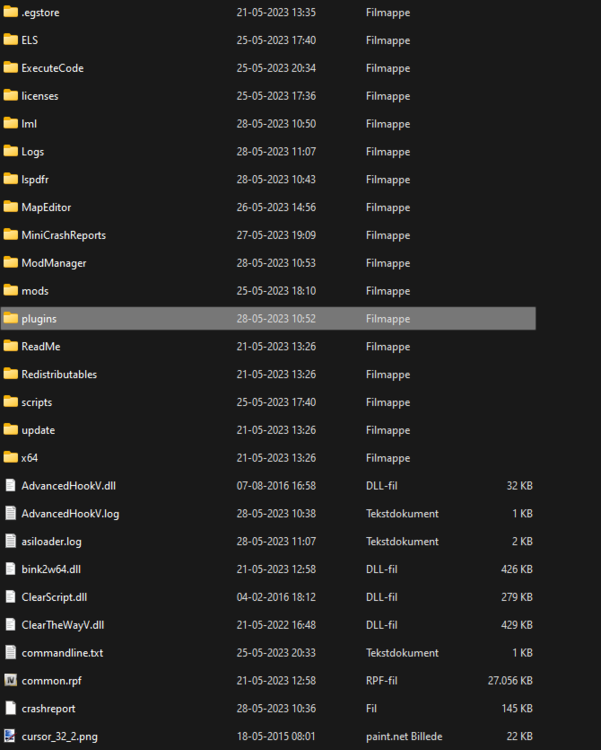Click the asiloader.log document icon
The image size is (601, 750).
(x=11, y=541)
